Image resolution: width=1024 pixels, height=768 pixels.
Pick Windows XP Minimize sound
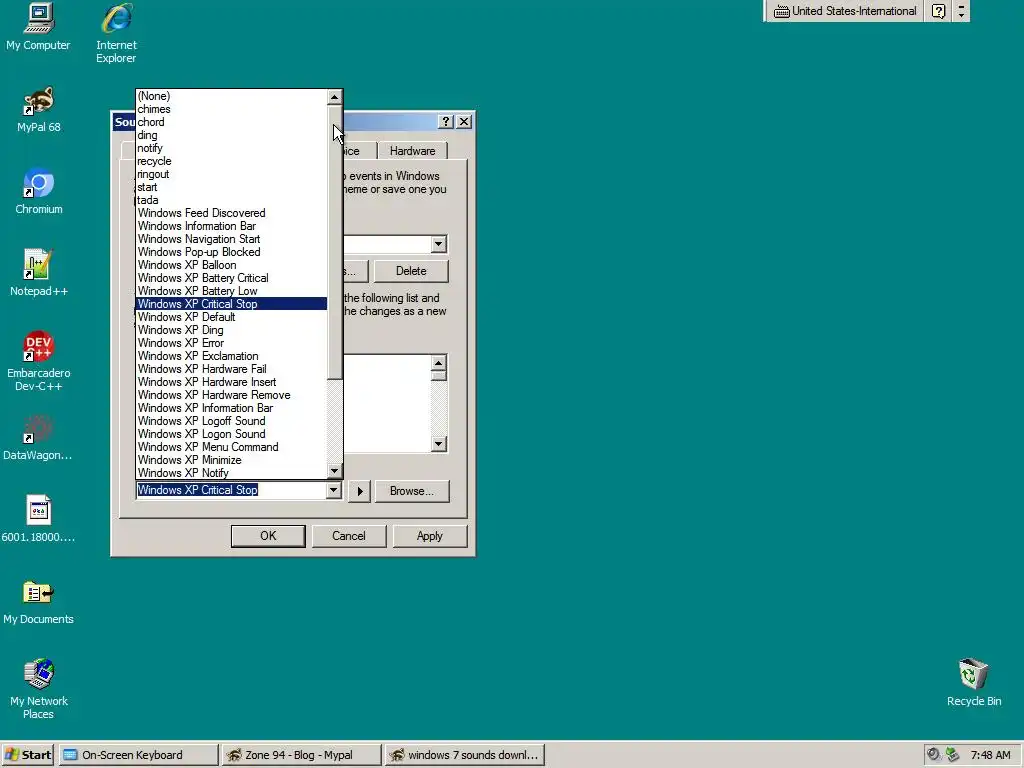pyautogui.click(x=231, y=460)
